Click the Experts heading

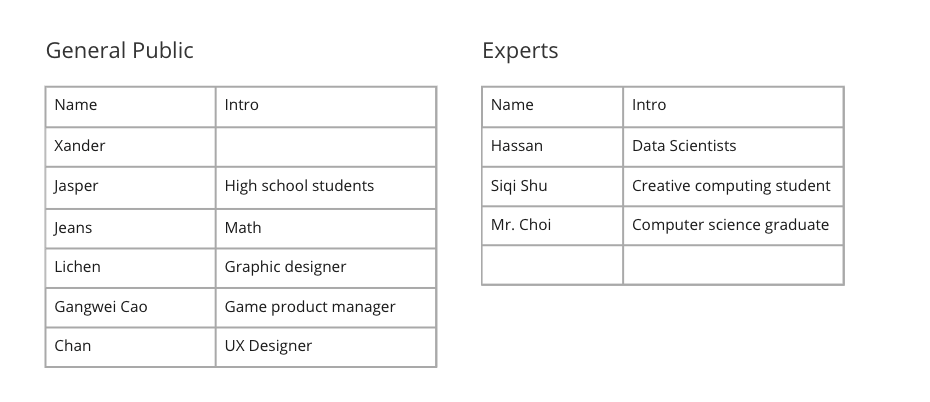point(520,50)
